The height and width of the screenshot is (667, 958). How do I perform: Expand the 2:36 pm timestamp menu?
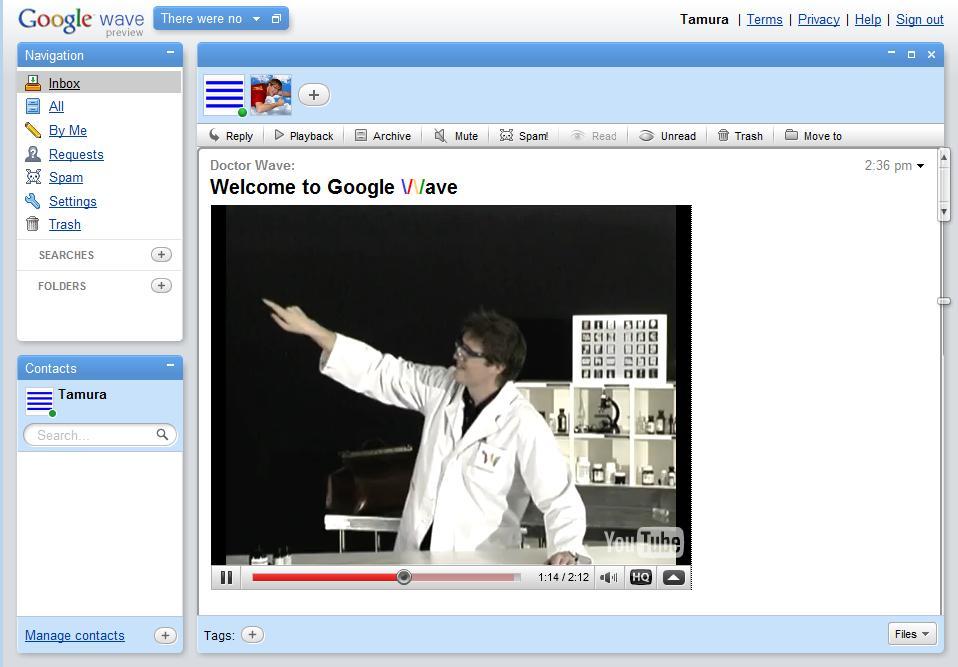pos(921,166)
